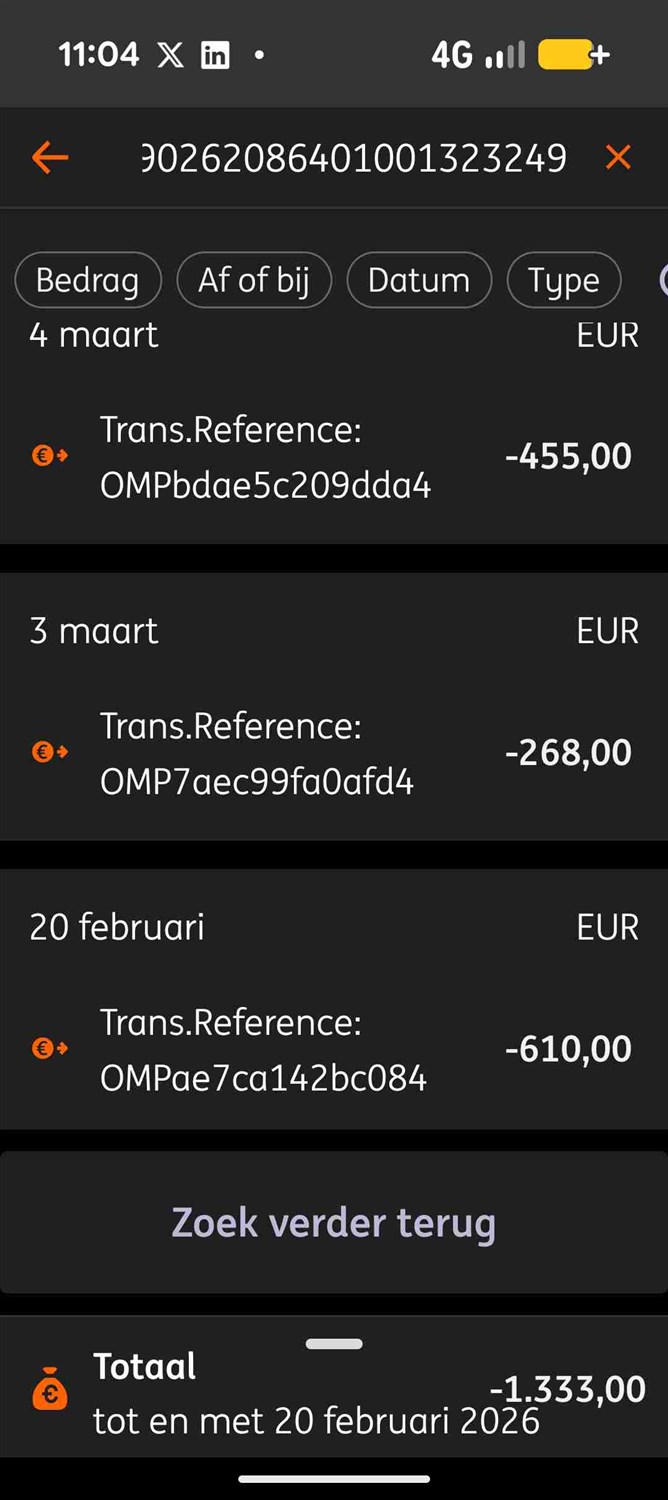Tap the search field with account number
This screenshot has height=1500, width=668.
355,158
